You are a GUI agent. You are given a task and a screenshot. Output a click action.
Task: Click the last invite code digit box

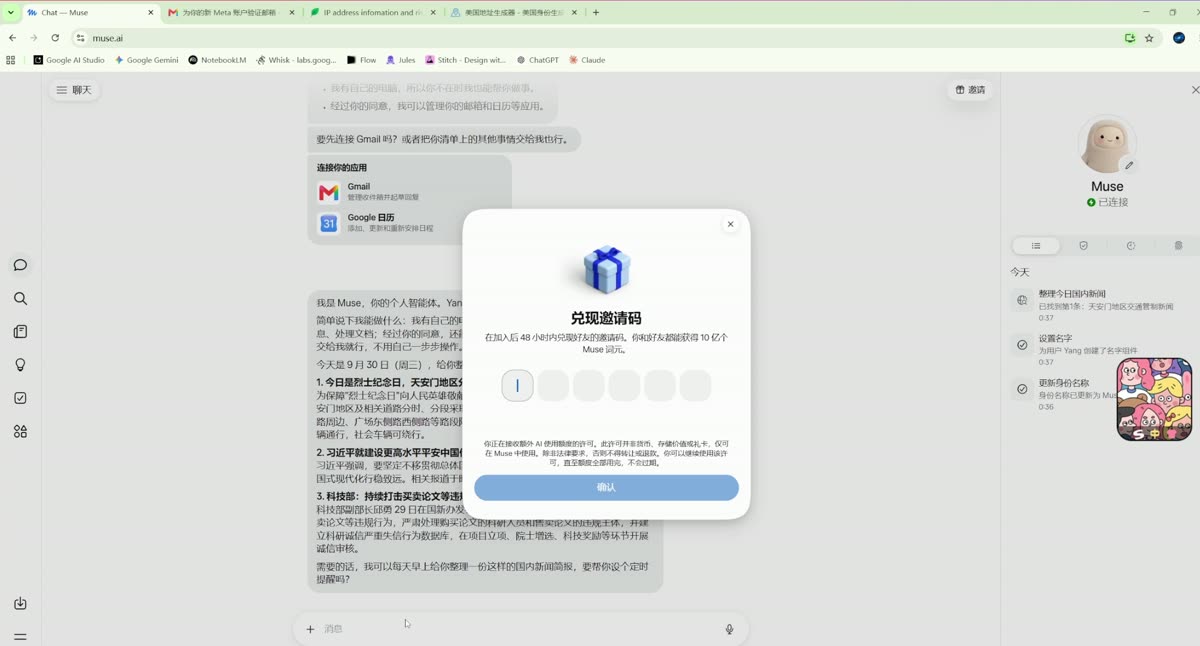[x=695, y=385]
